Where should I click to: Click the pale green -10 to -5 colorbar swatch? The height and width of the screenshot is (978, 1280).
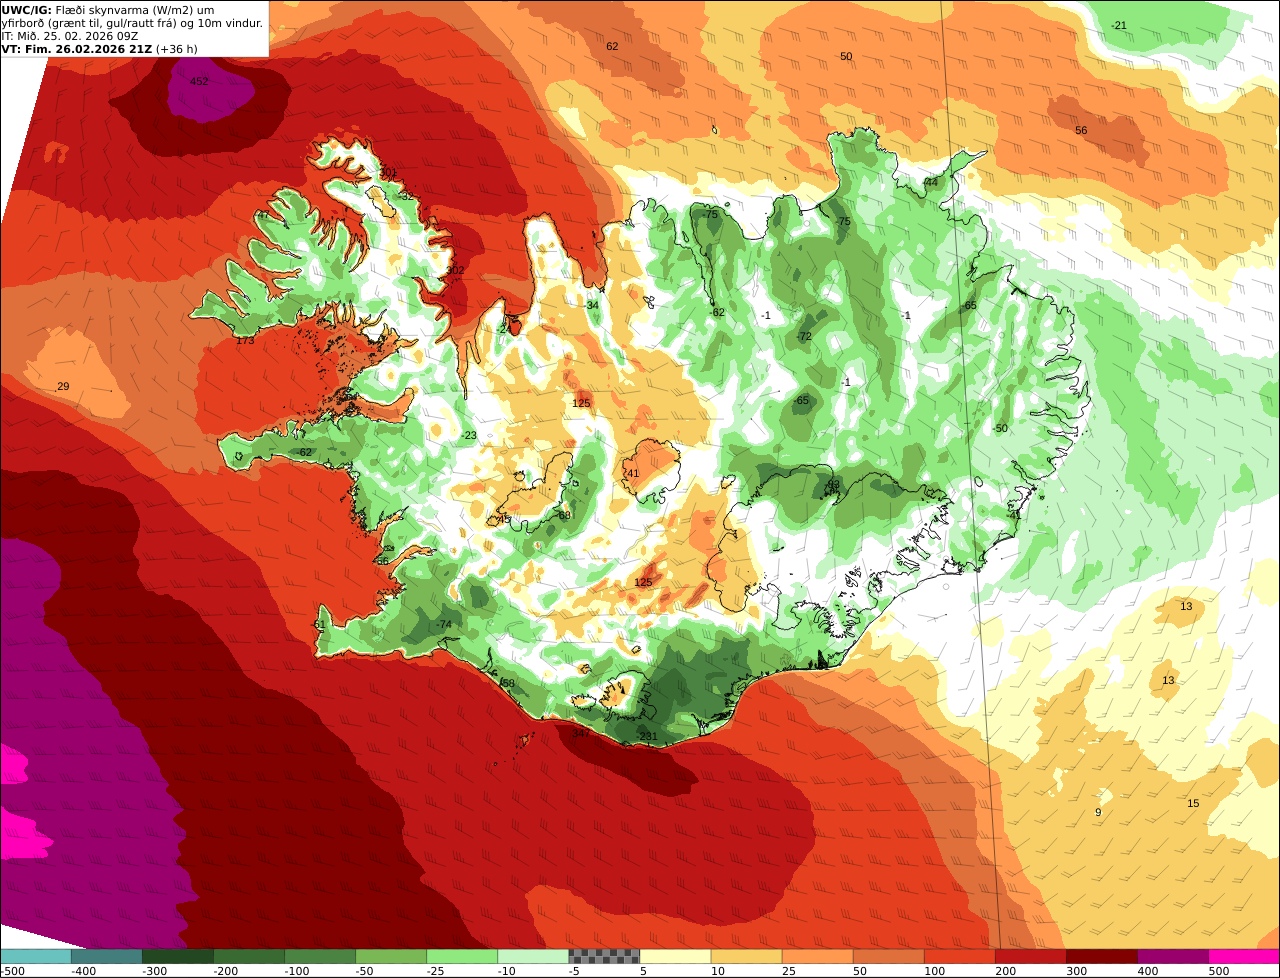(x=533, y=956)
